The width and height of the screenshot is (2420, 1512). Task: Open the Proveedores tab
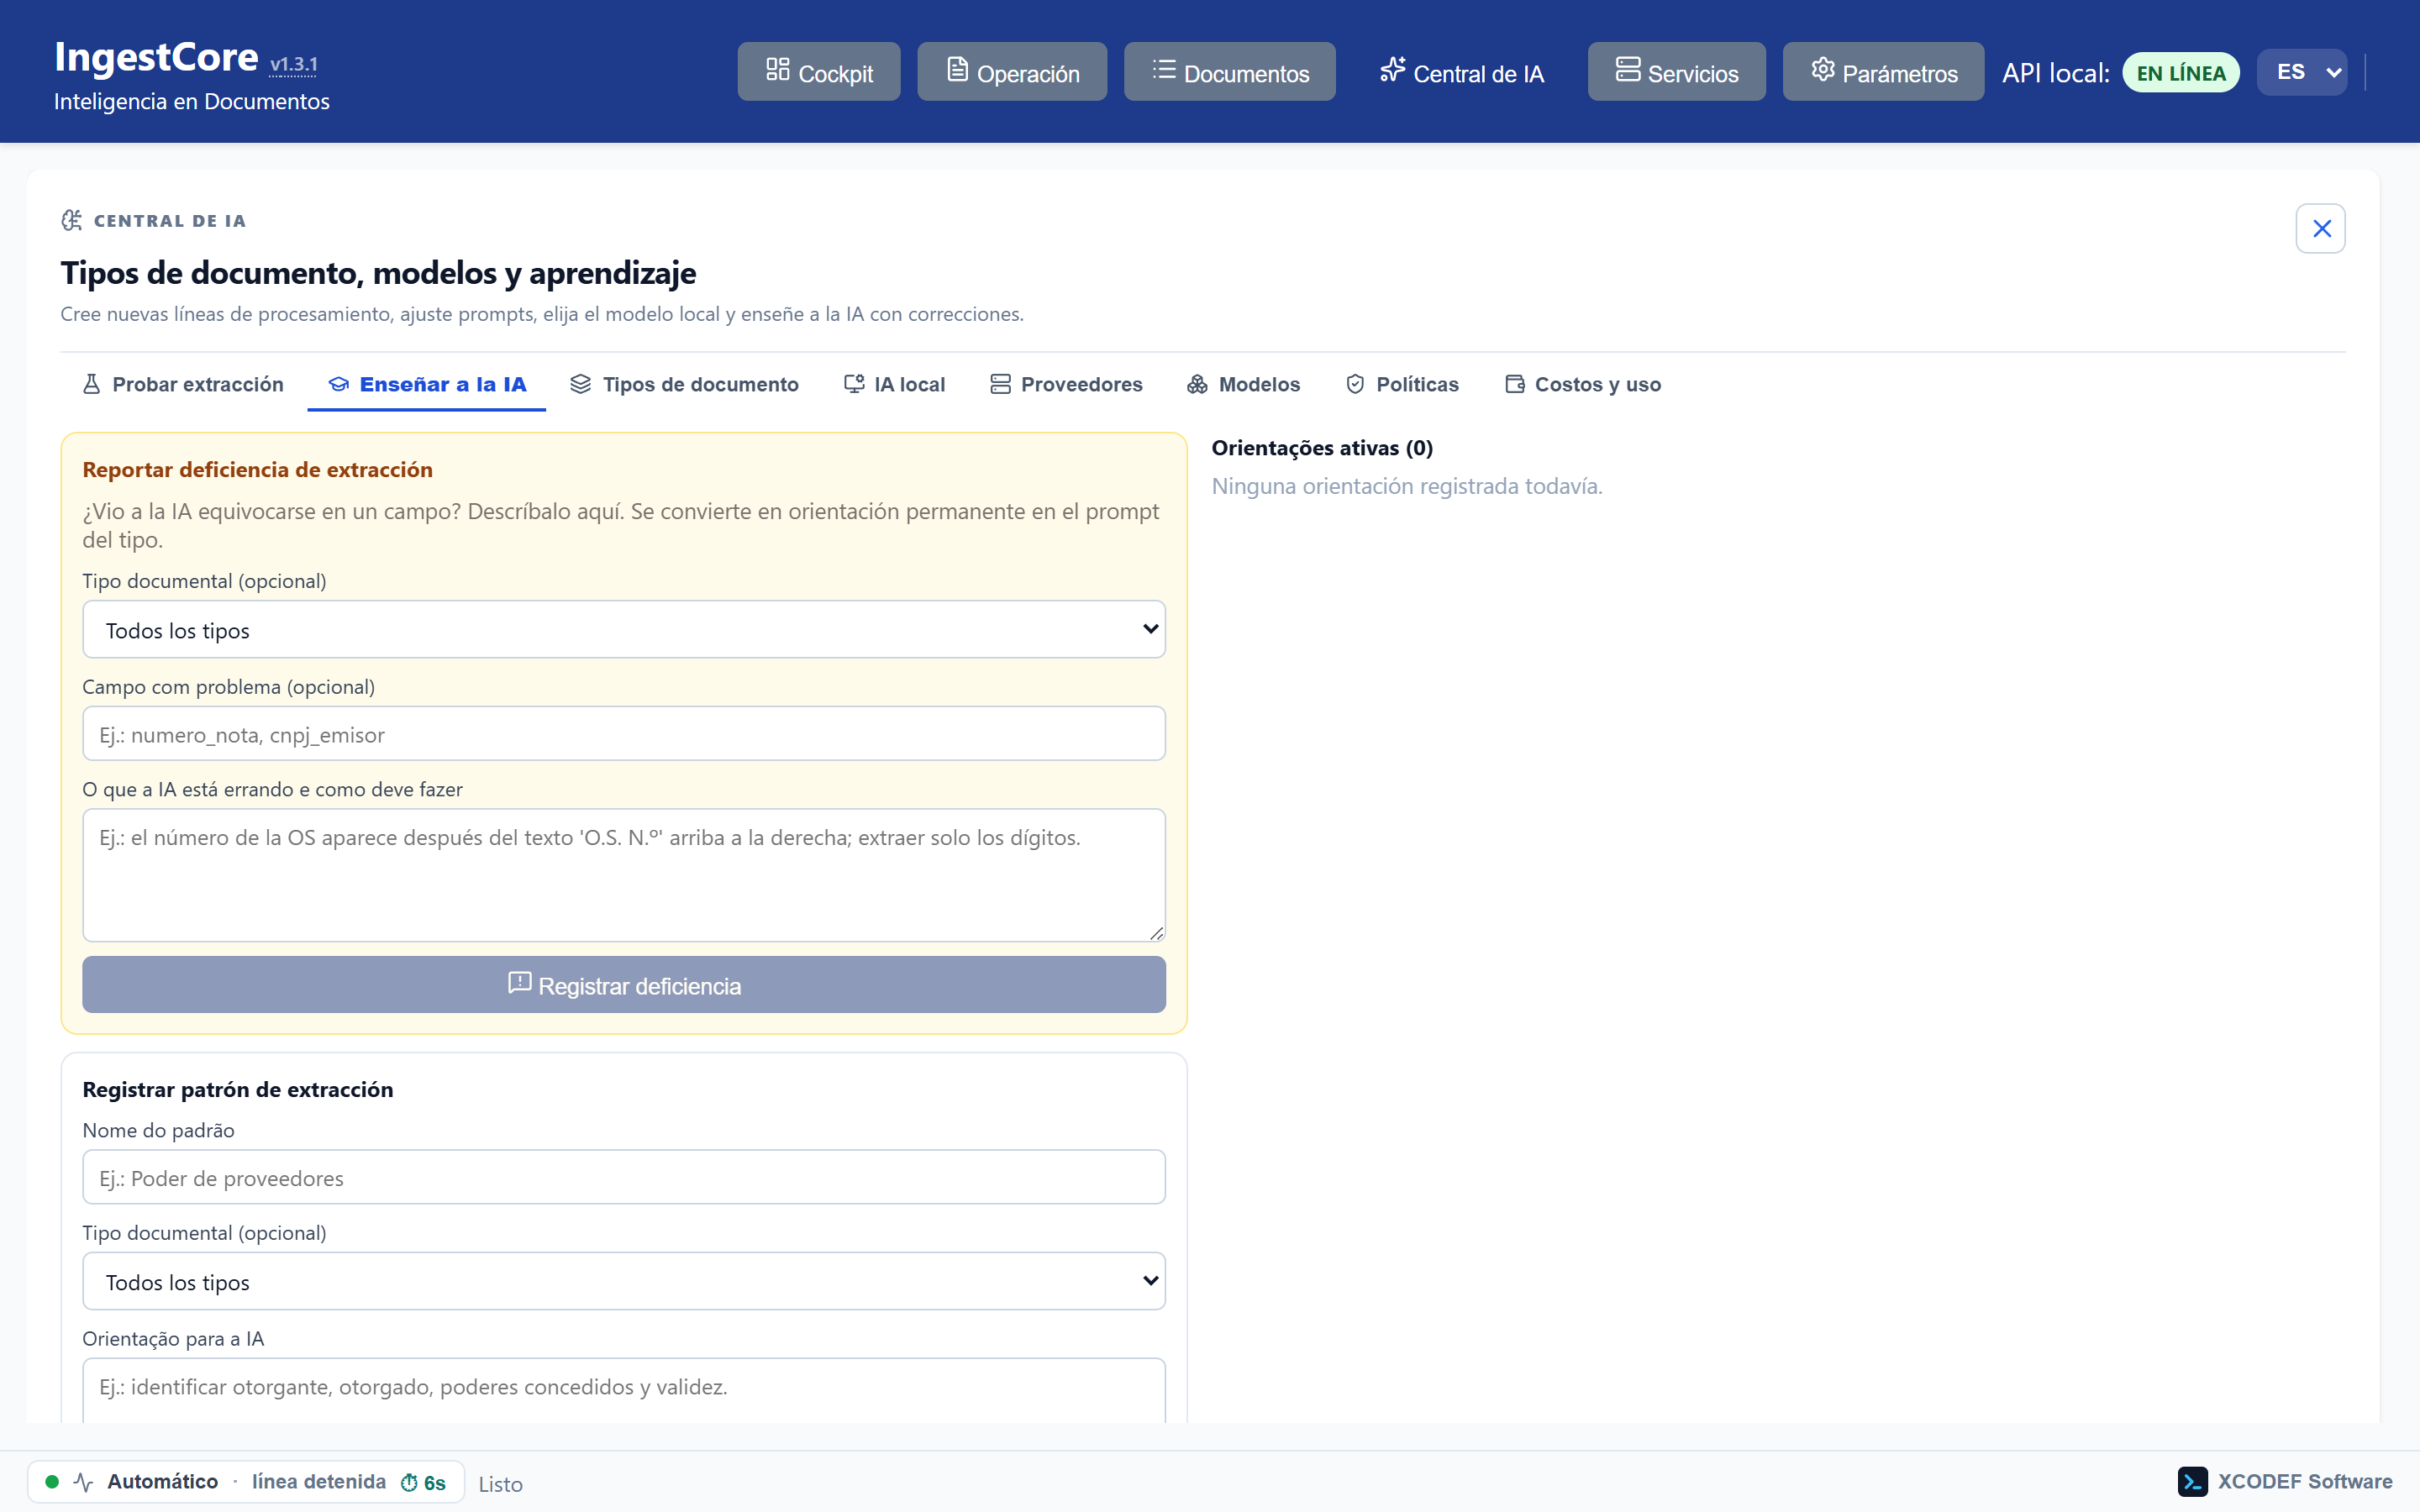1066,385
